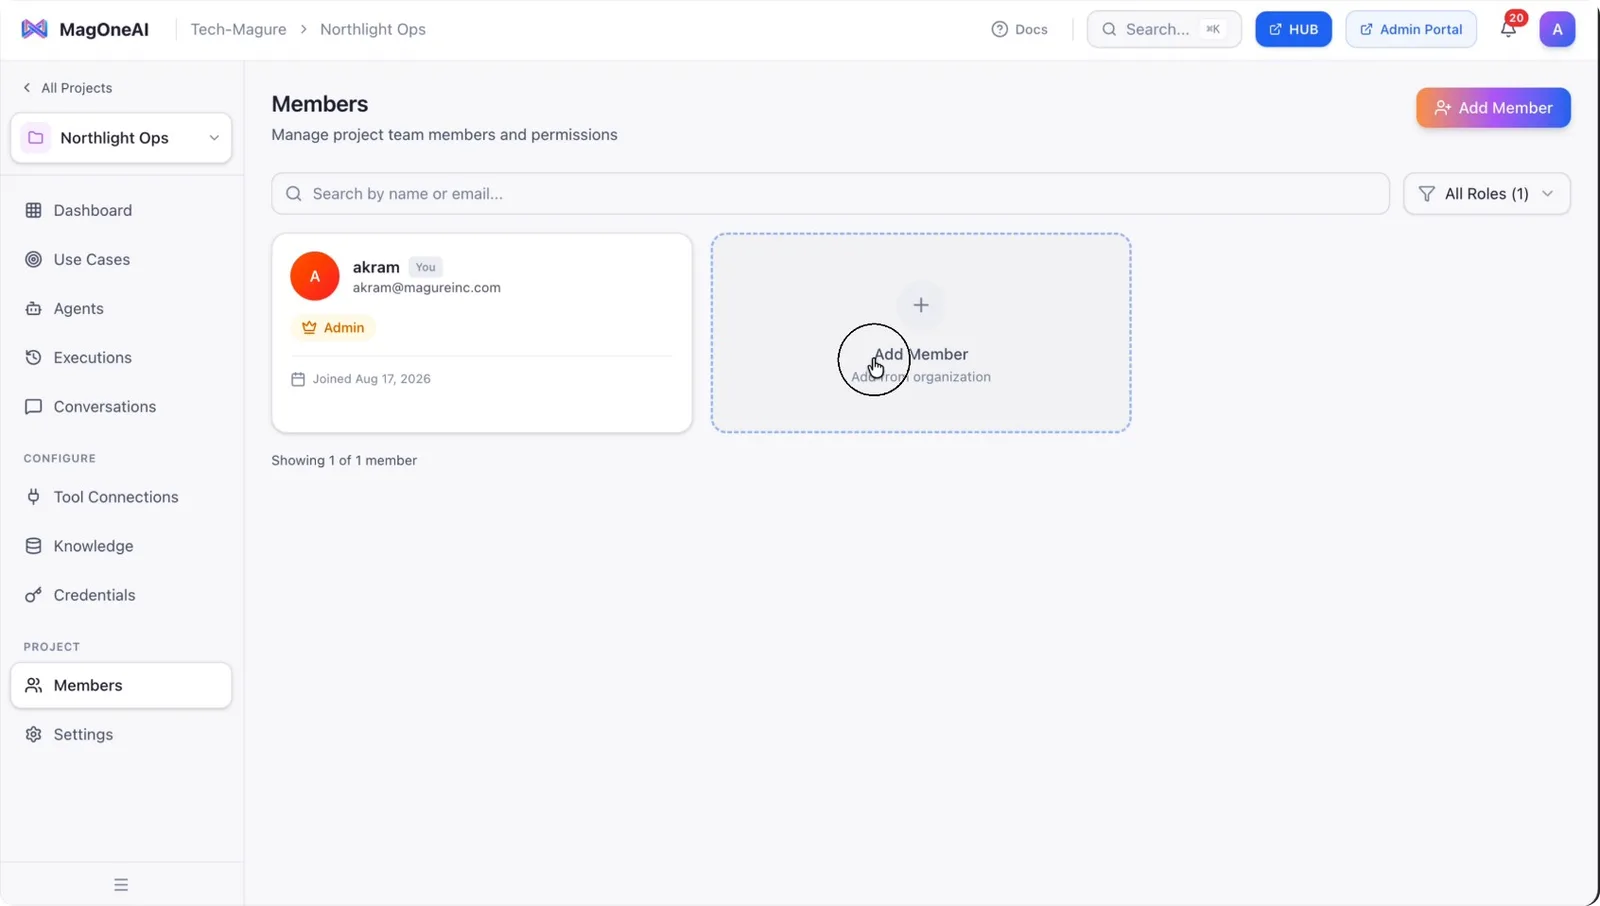This screenshot has width=1600, height=906.
Task: Click 'Joined Aug 17, 2026' text
Action: 371,379
